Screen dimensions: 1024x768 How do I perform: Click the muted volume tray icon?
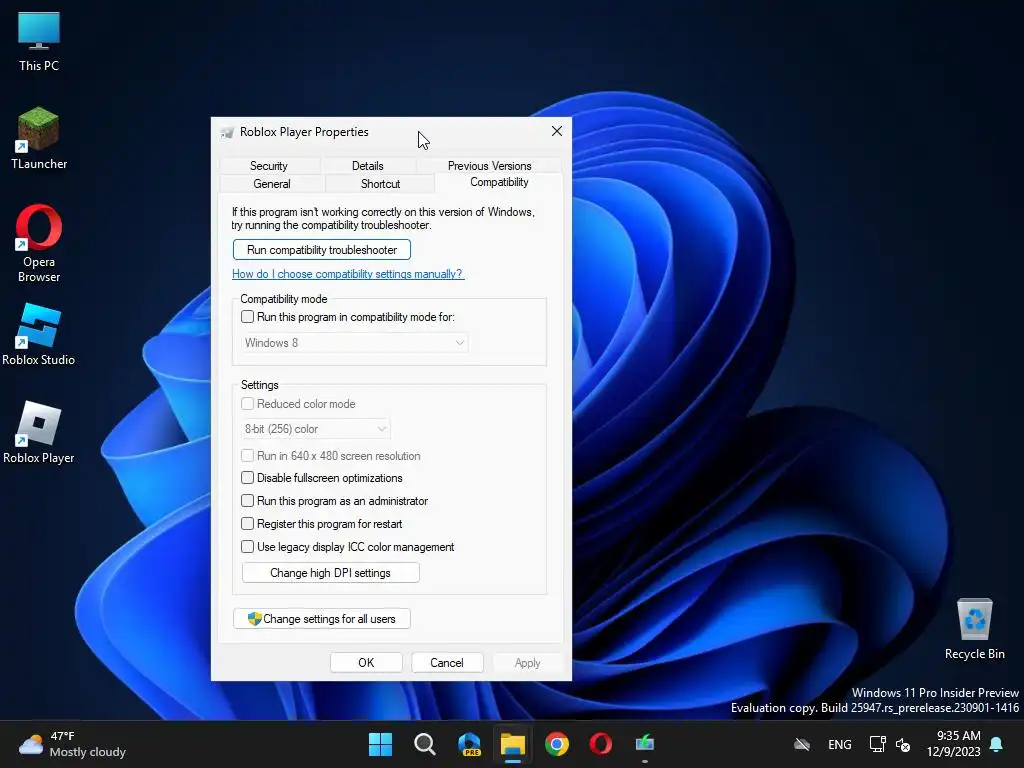point(903,744)
